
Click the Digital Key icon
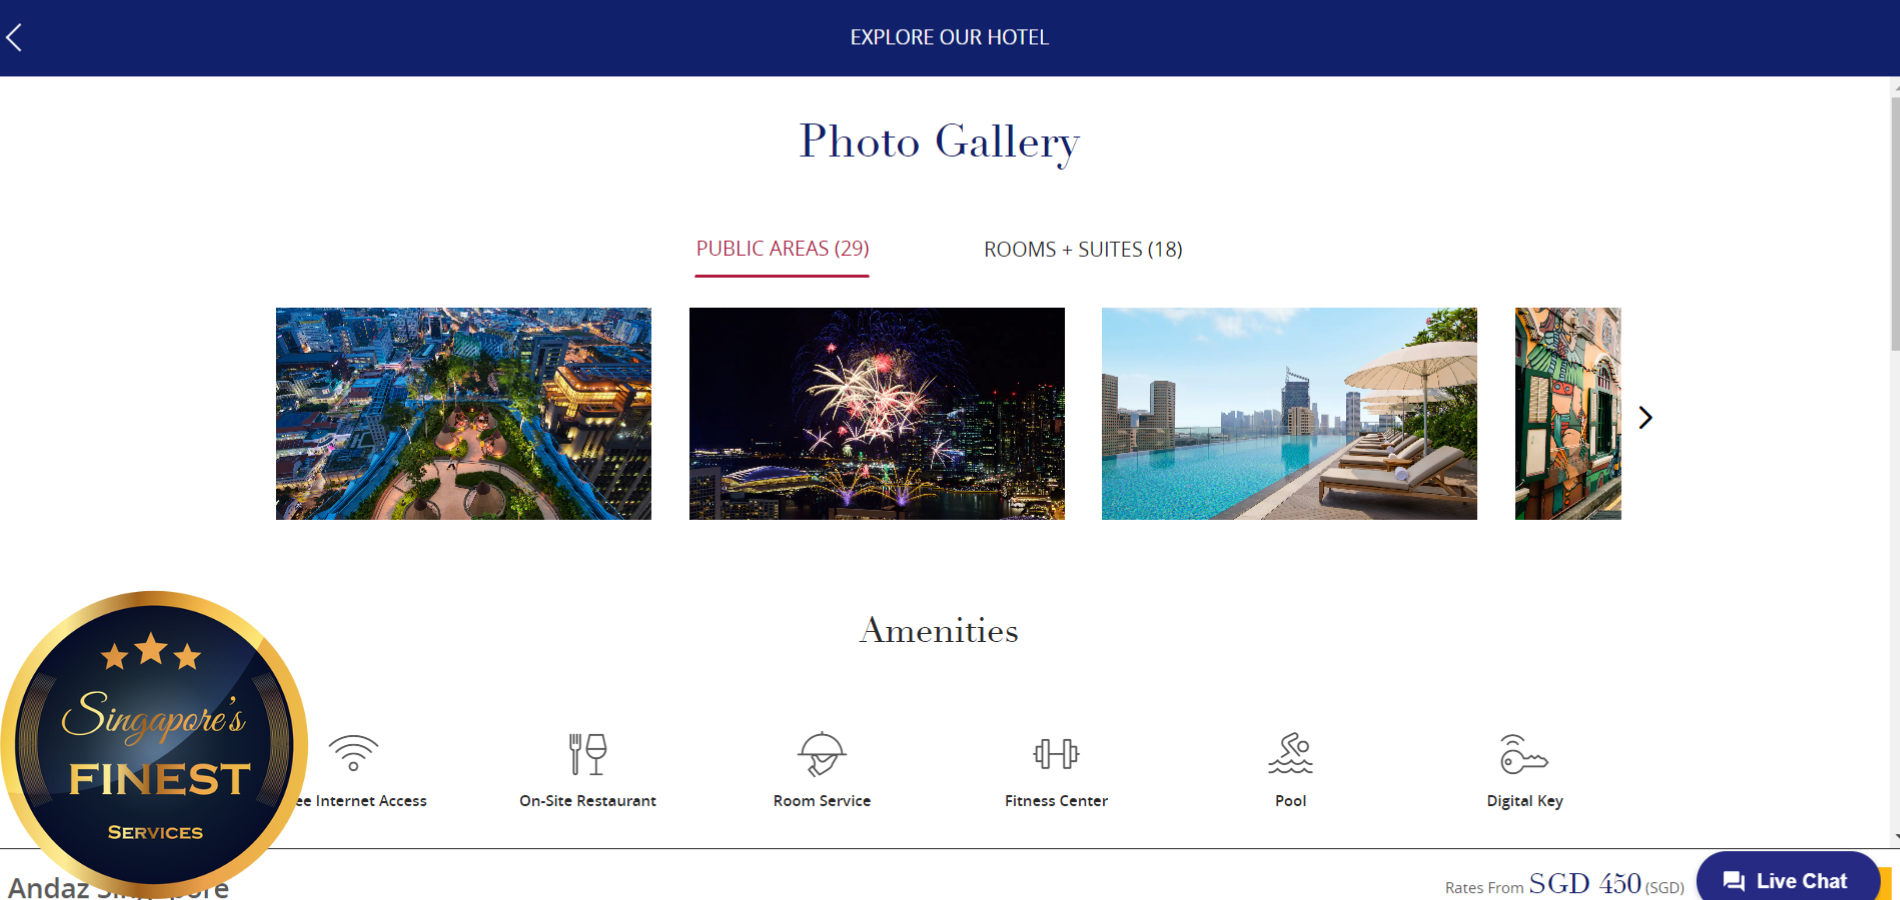click(1524, 754)
